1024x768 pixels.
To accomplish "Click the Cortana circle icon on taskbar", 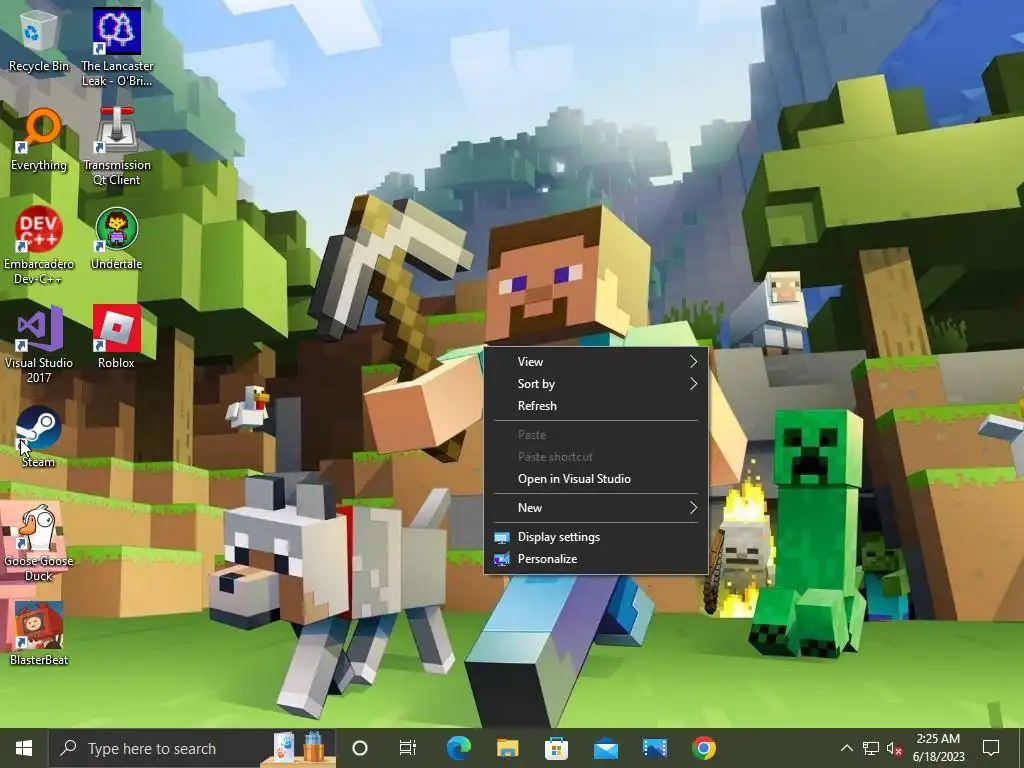I will tap(360, 748).
